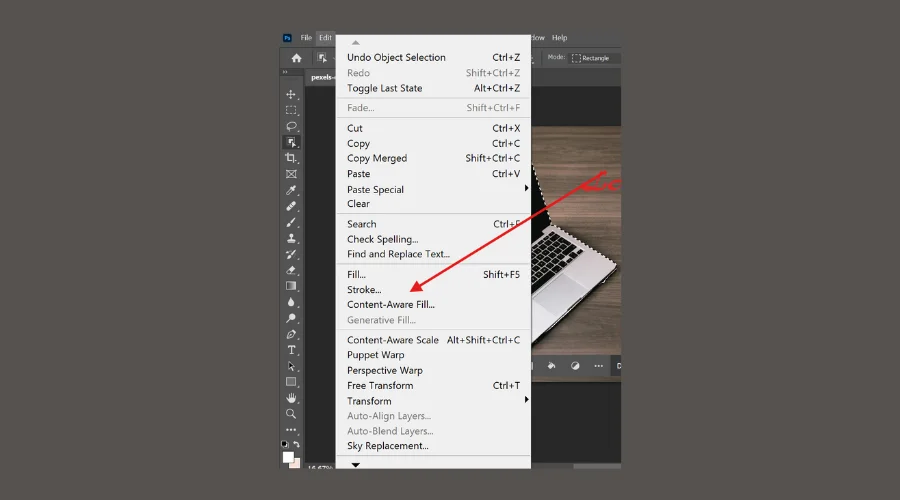The width and height of the screenshot is (900, 500).
Task: Choose Toggle Last State
Action: 433,88
